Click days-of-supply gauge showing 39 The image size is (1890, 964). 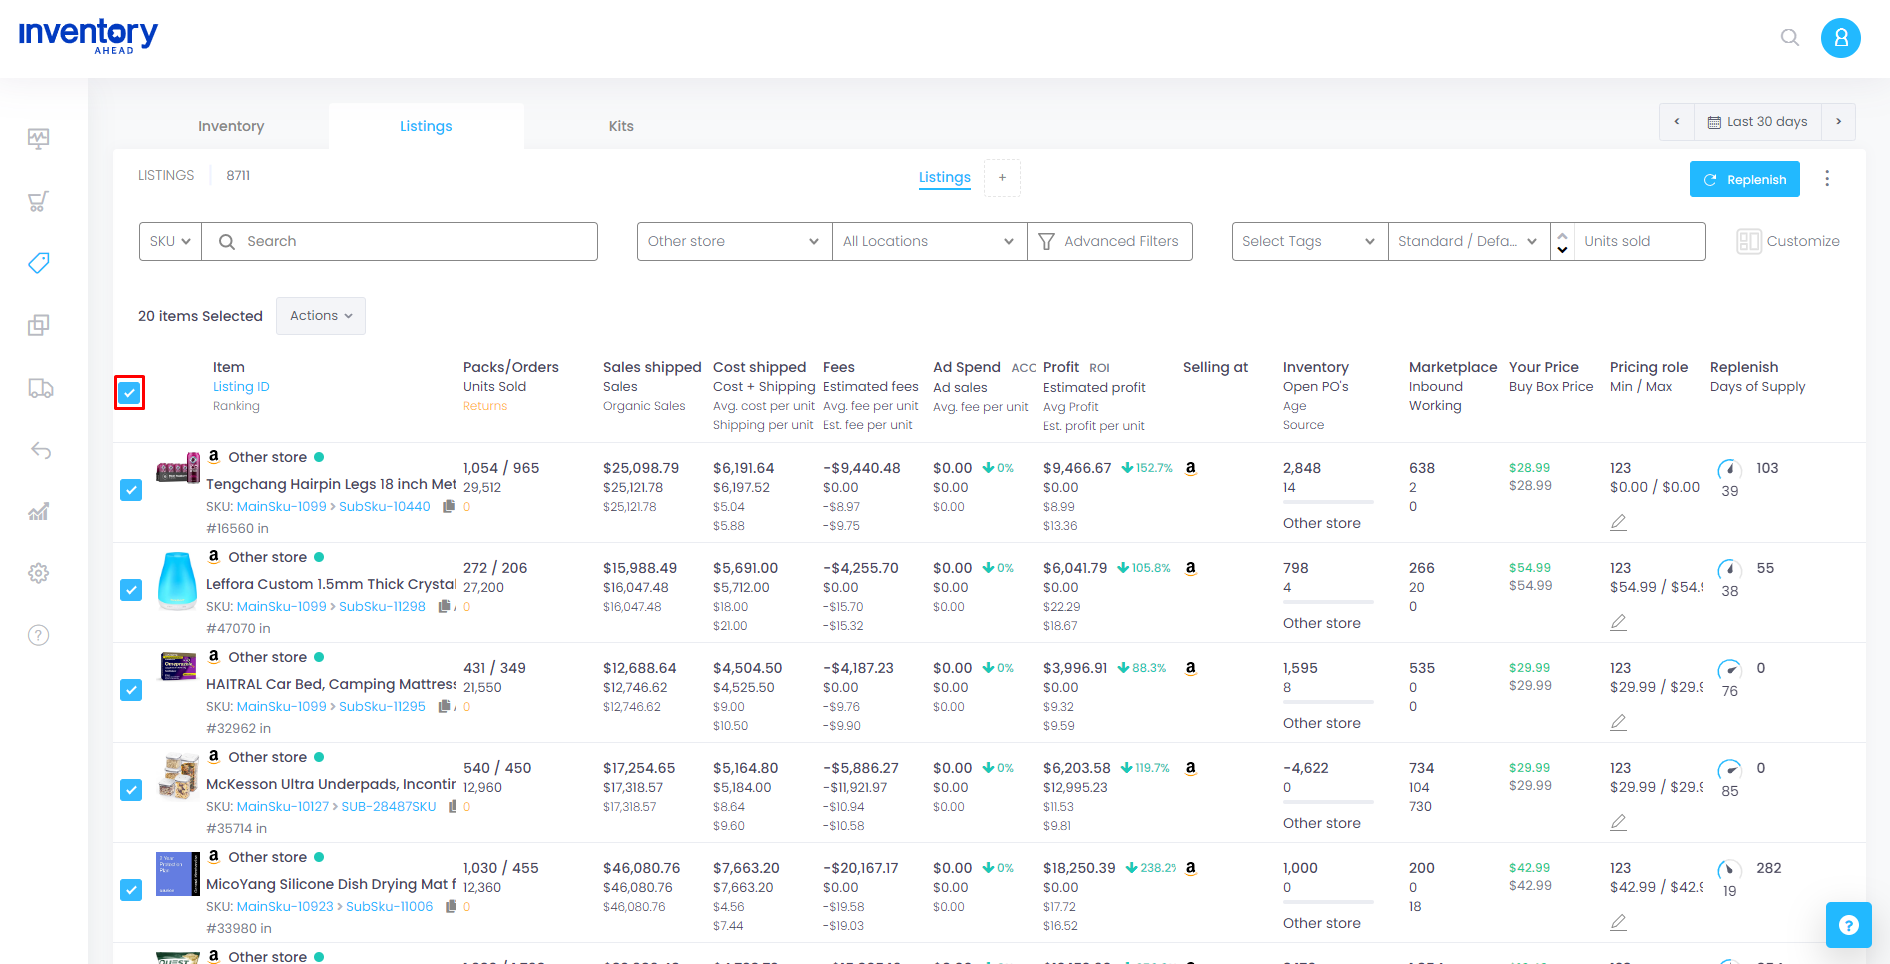click(x=1729, y=469)
